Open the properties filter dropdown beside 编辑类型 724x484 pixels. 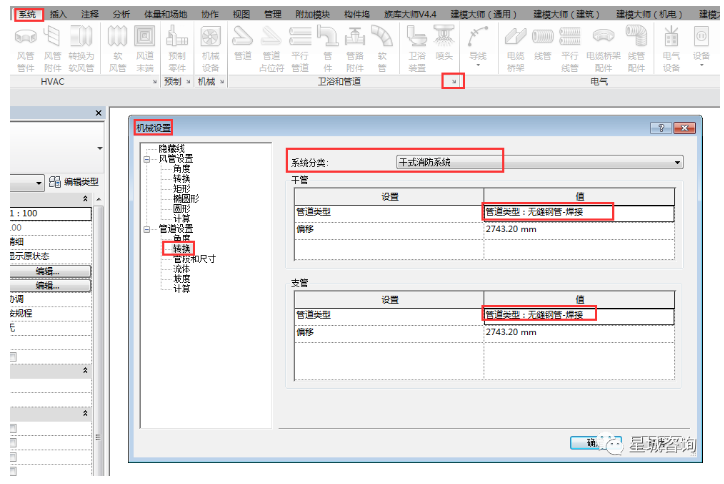point(39,183)
